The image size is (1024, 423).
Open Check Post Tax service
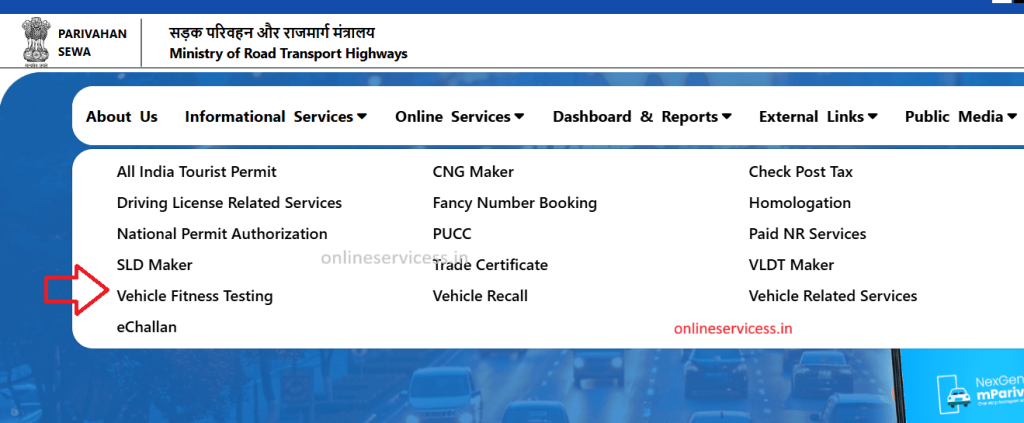click(800, 172)
